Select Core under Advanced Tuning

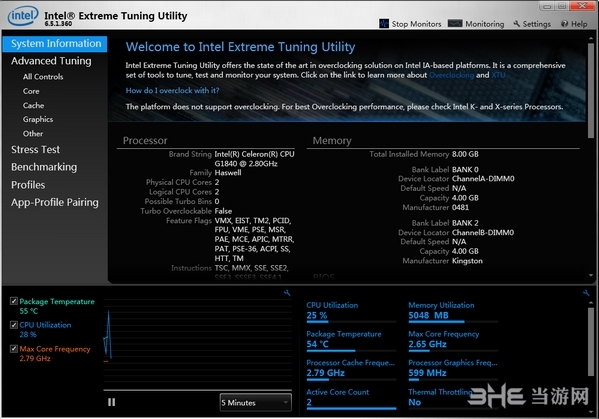click(31, 91)
